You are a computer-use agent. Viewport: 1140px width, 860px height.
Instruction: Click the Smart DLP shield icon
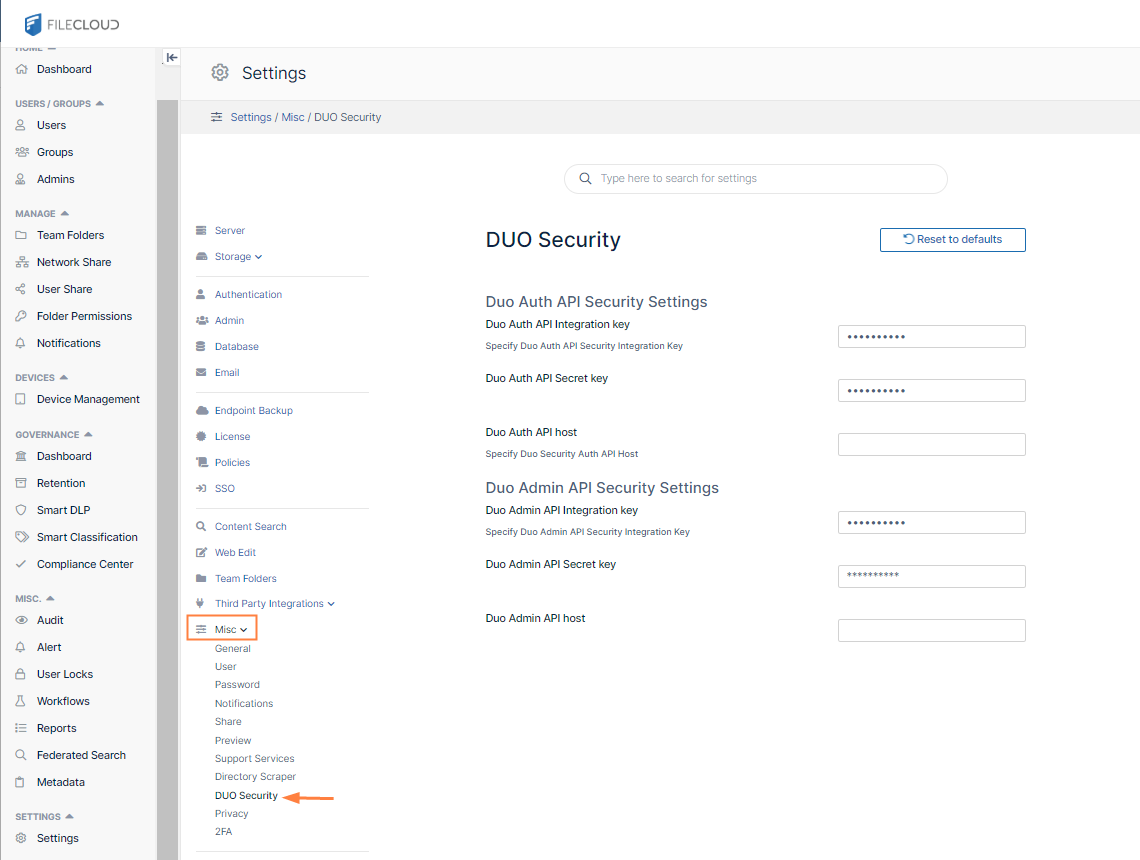[x=21, y=510]
